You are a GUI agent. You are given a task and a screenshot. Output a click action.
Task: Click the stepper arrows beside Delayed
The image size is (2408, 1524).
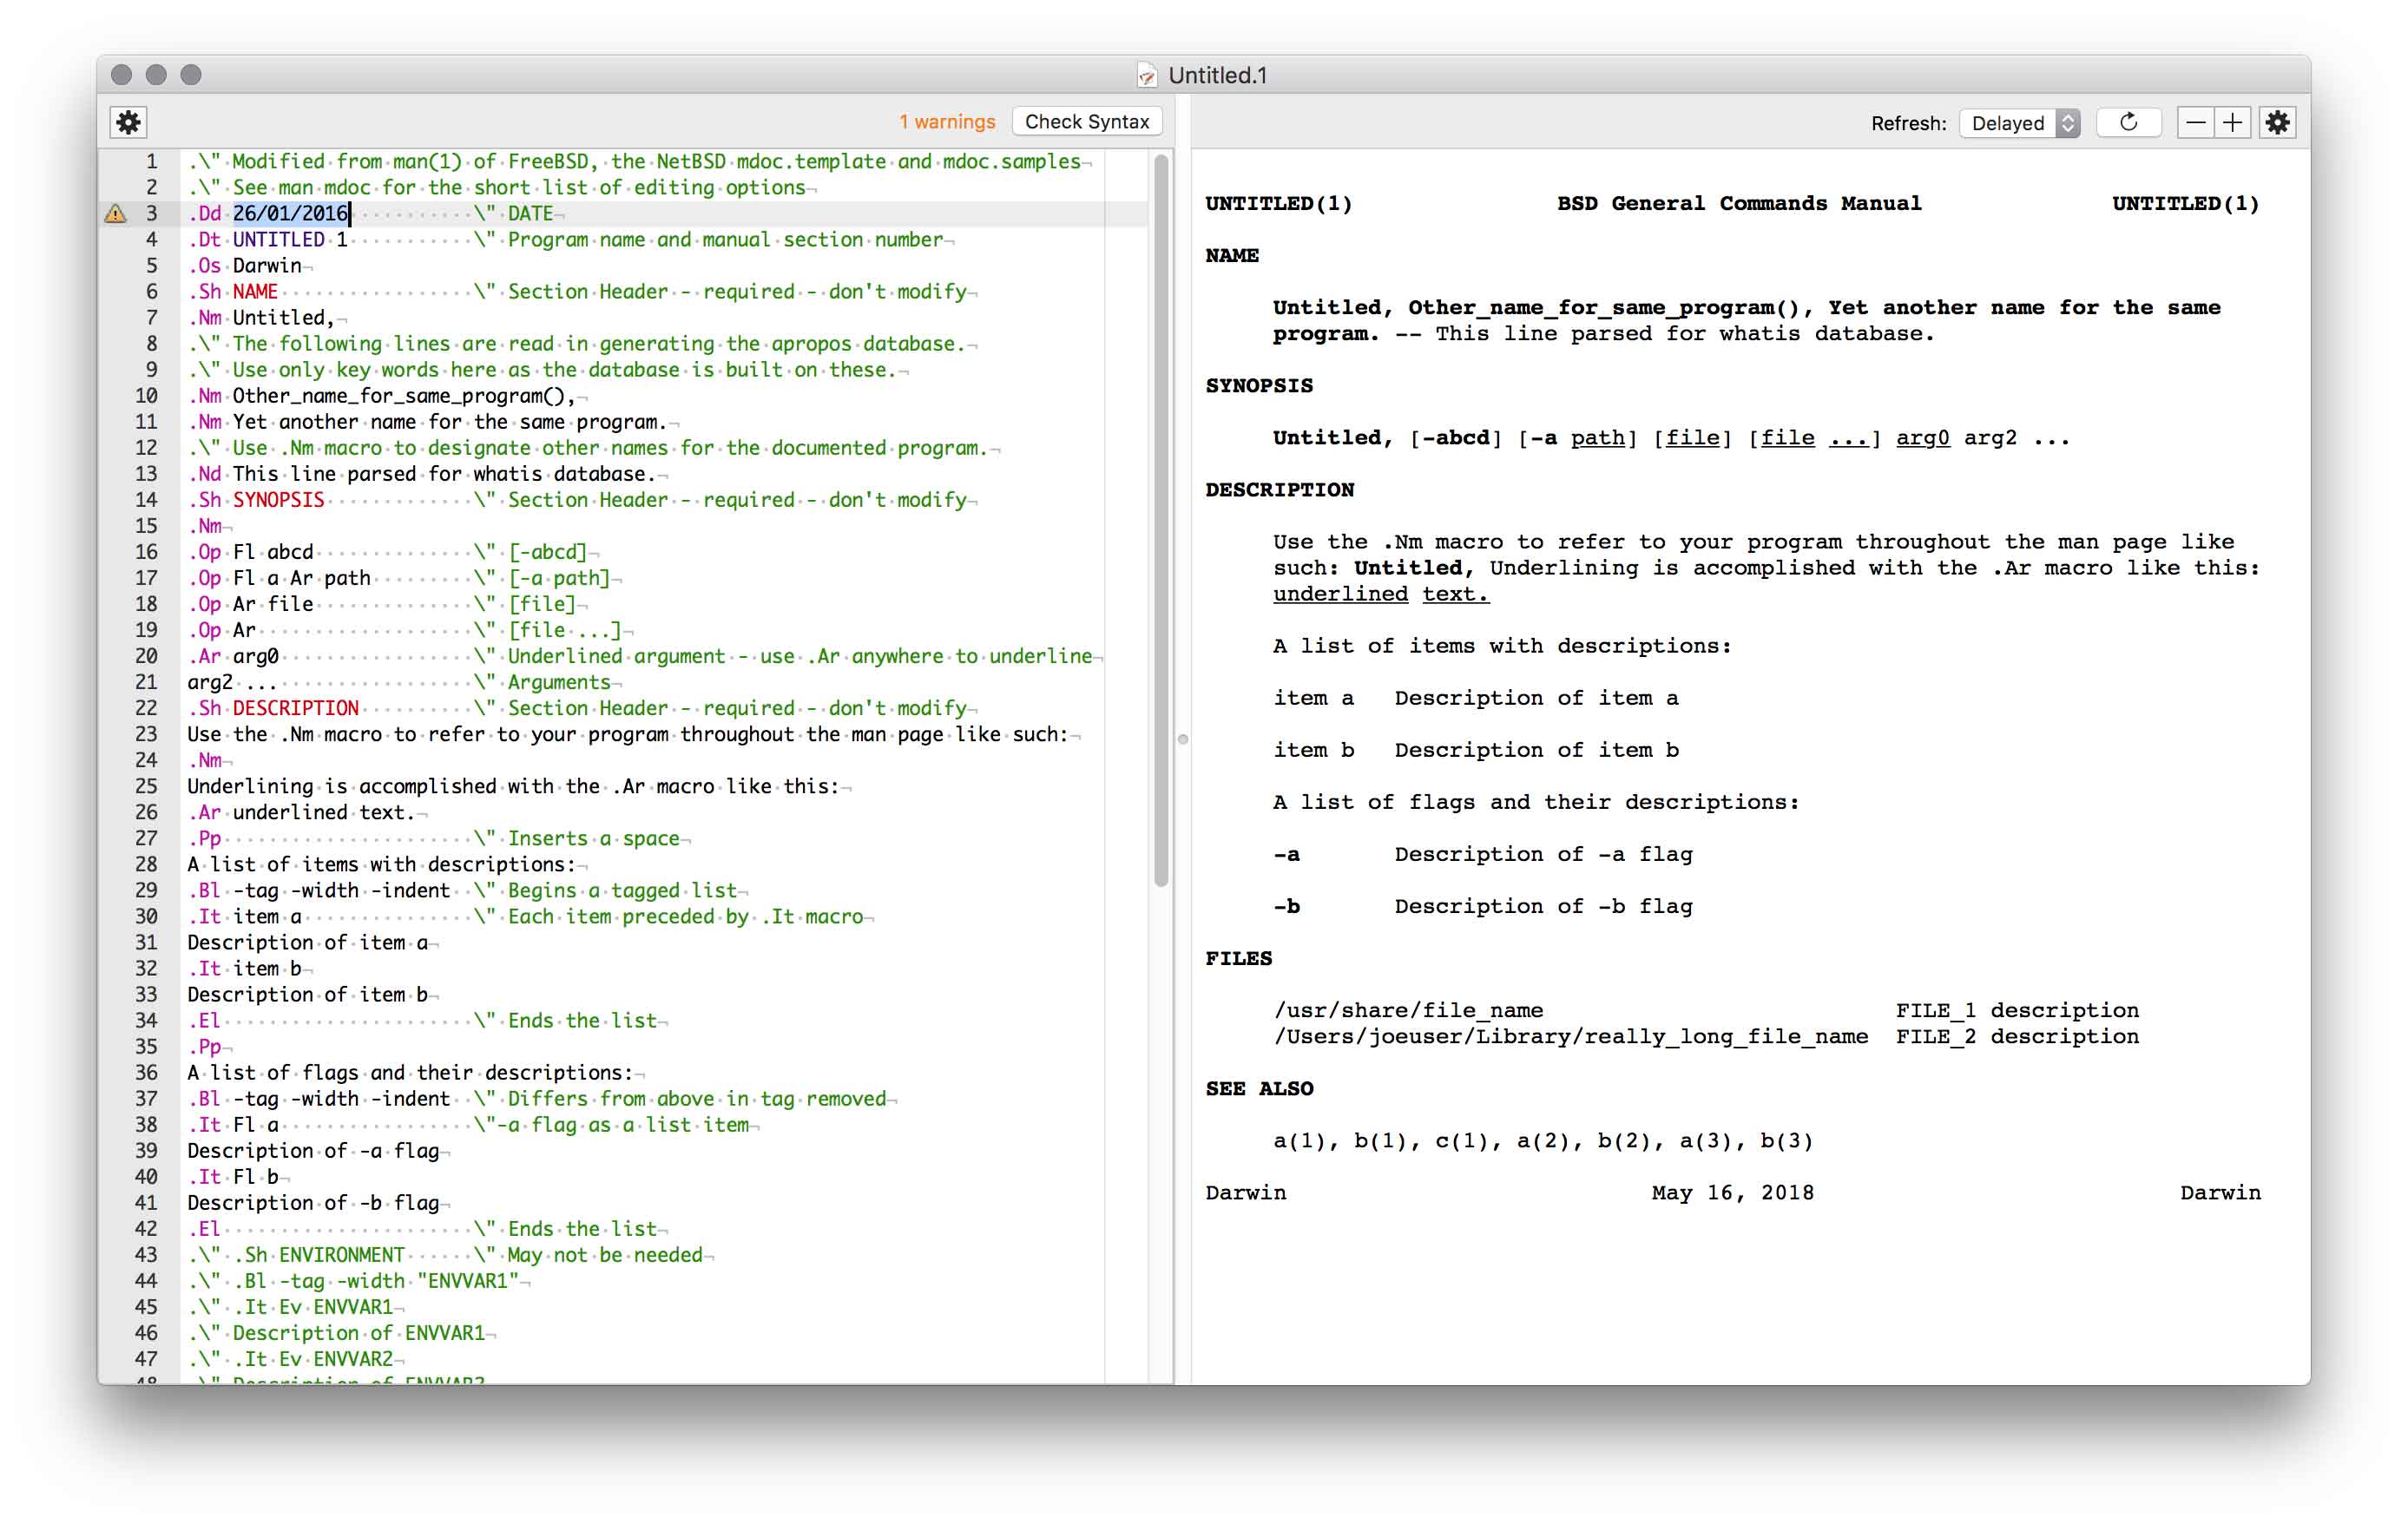(2066, 122)
